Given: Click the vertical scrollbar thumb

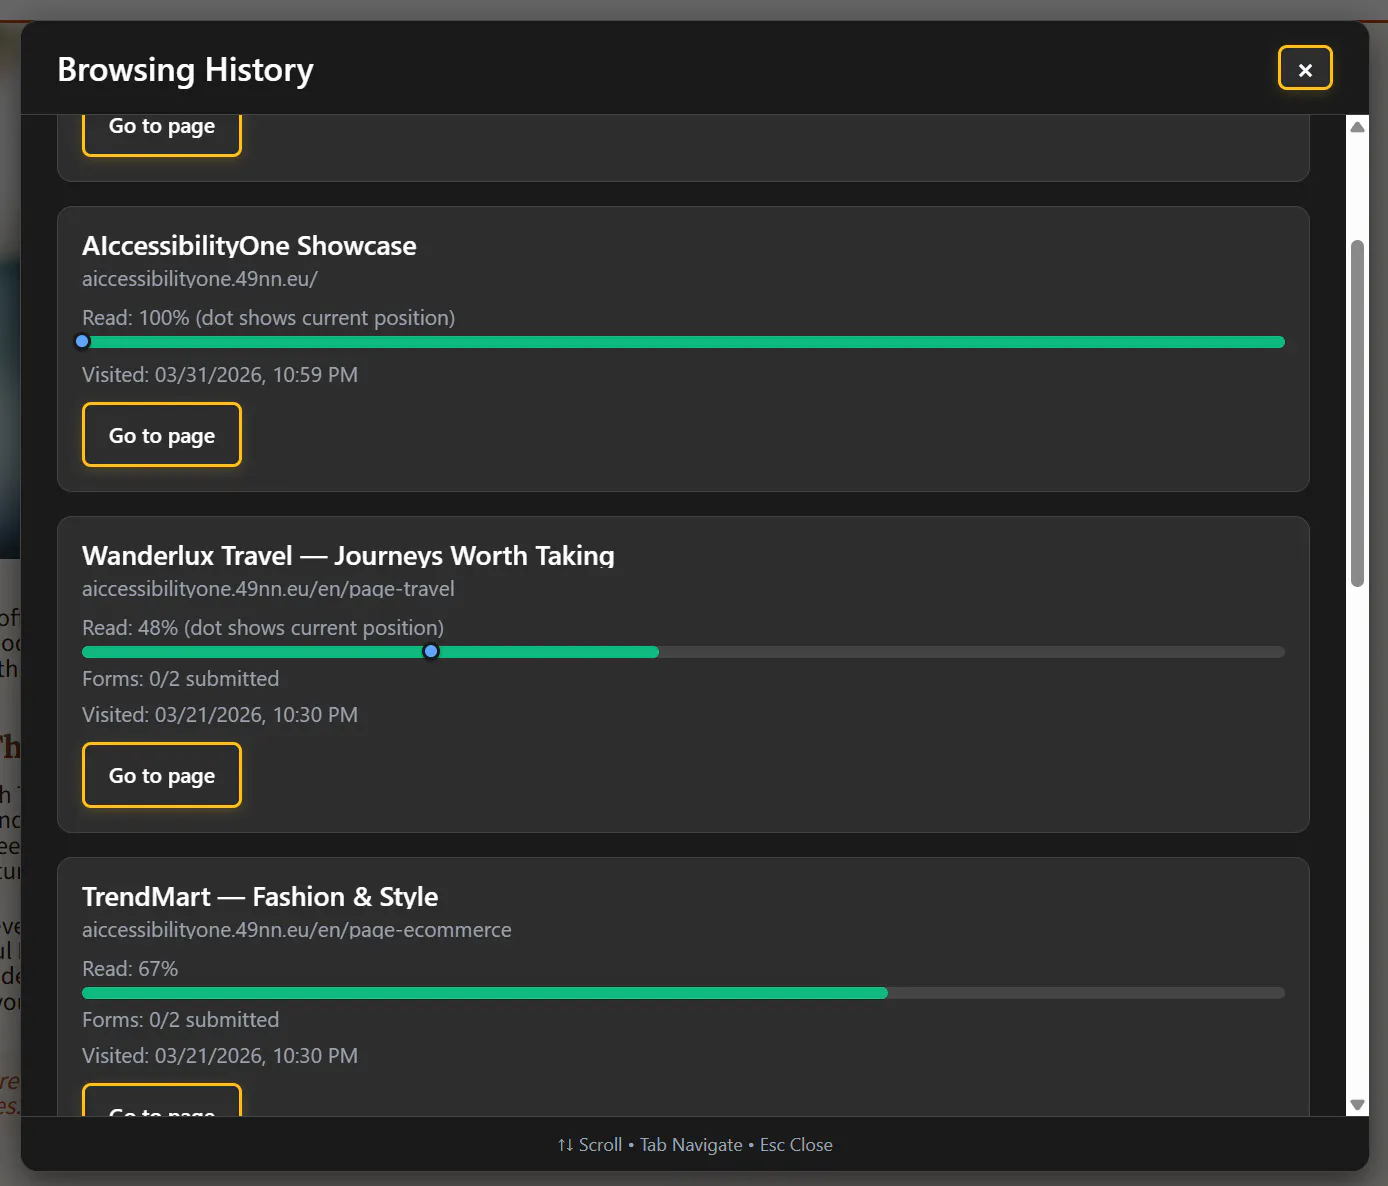Looking at the screenshot, I should 1357,413.
